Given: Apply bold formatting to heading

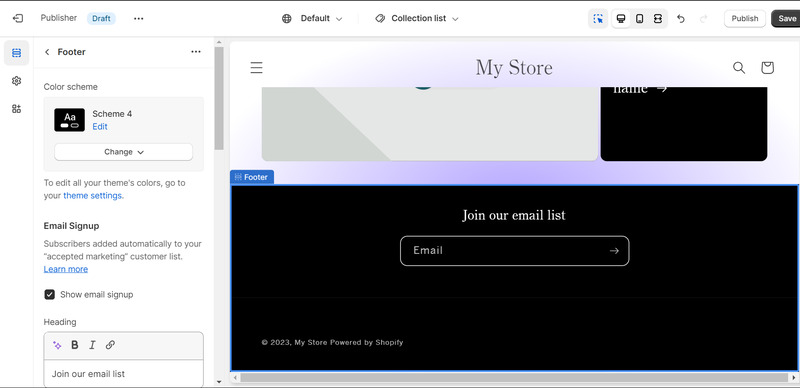Looking at the screenshot, I should (x=74, y=345).
